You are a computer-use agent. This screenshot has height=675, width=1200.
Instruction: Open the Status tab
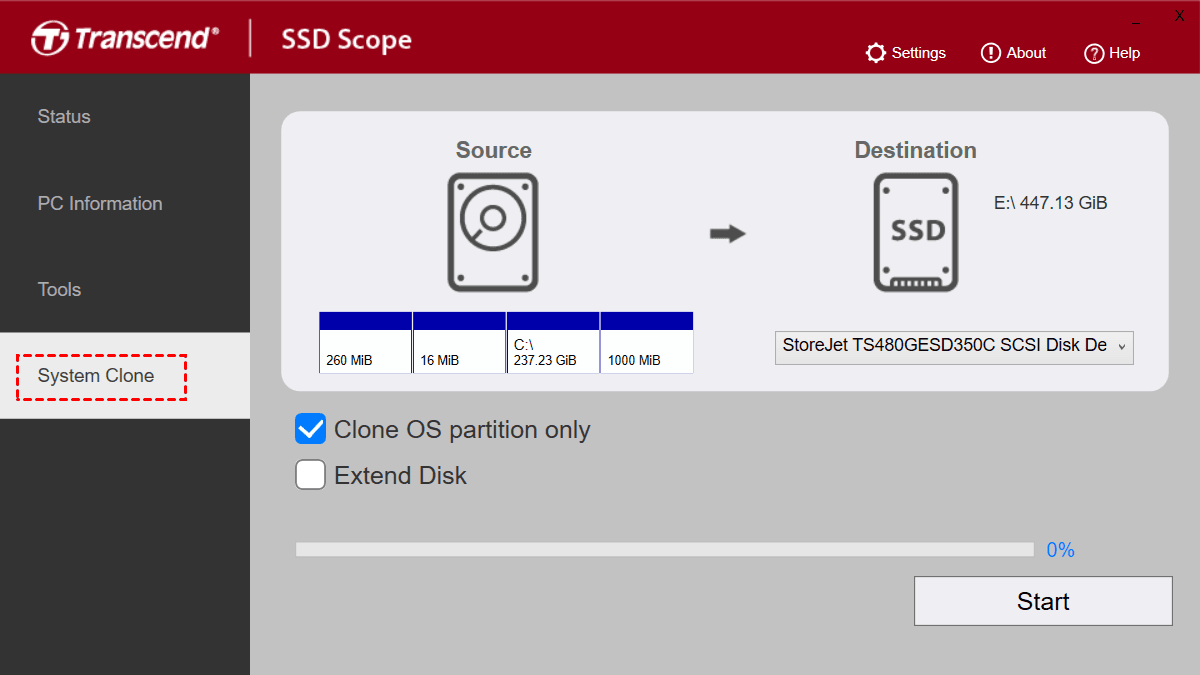tap(64, 117)
